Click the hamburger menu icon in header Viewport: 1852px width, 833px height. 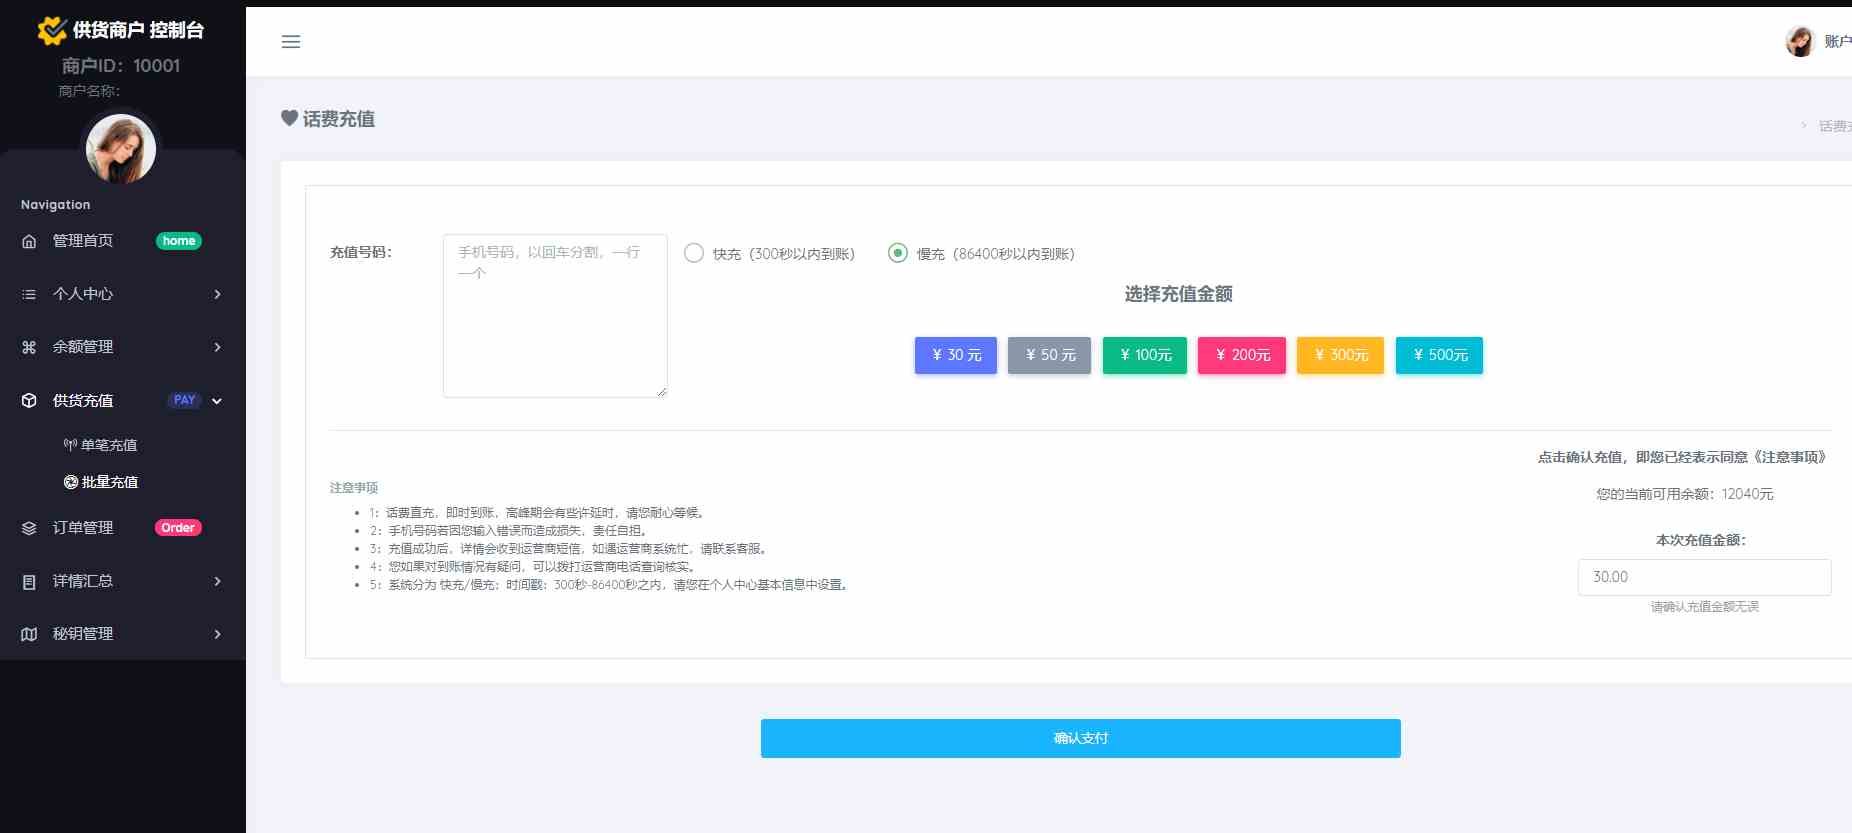(x=291, y=42)
